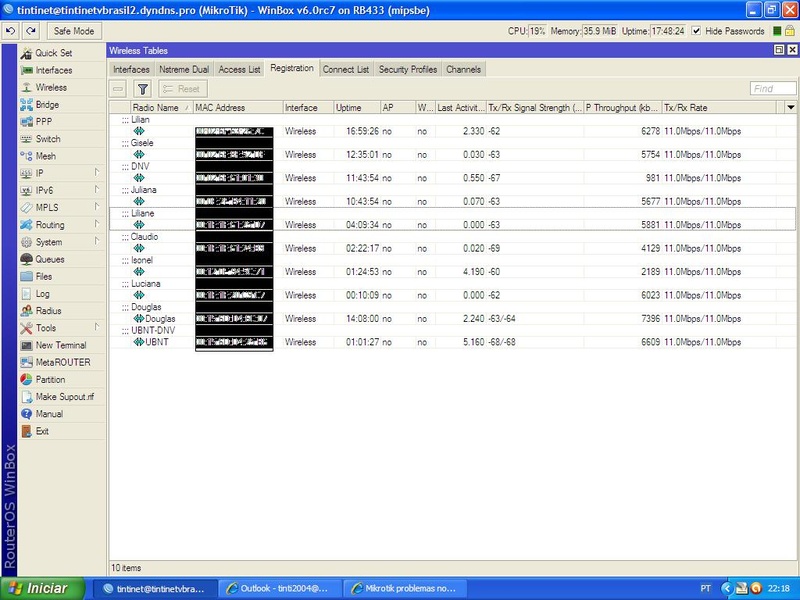Click signal strength -68/-68 cell
This screenshot has width=800, height=600.
coord(502,342)
